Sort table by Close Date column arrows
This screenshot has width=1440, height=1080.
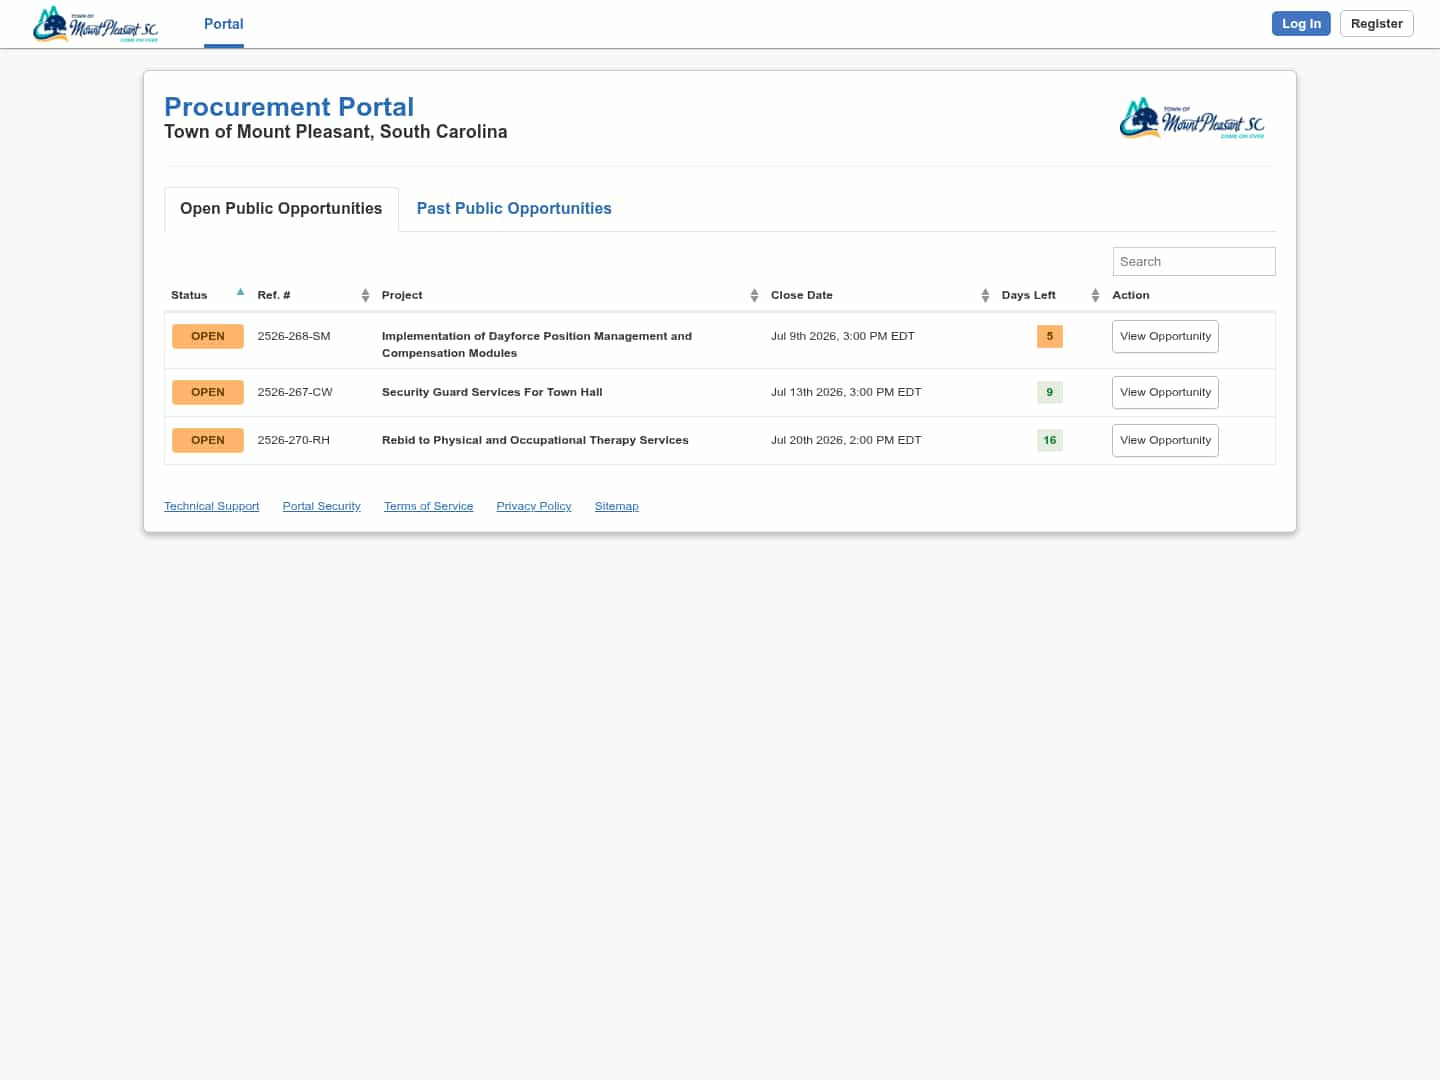[985, 295]
